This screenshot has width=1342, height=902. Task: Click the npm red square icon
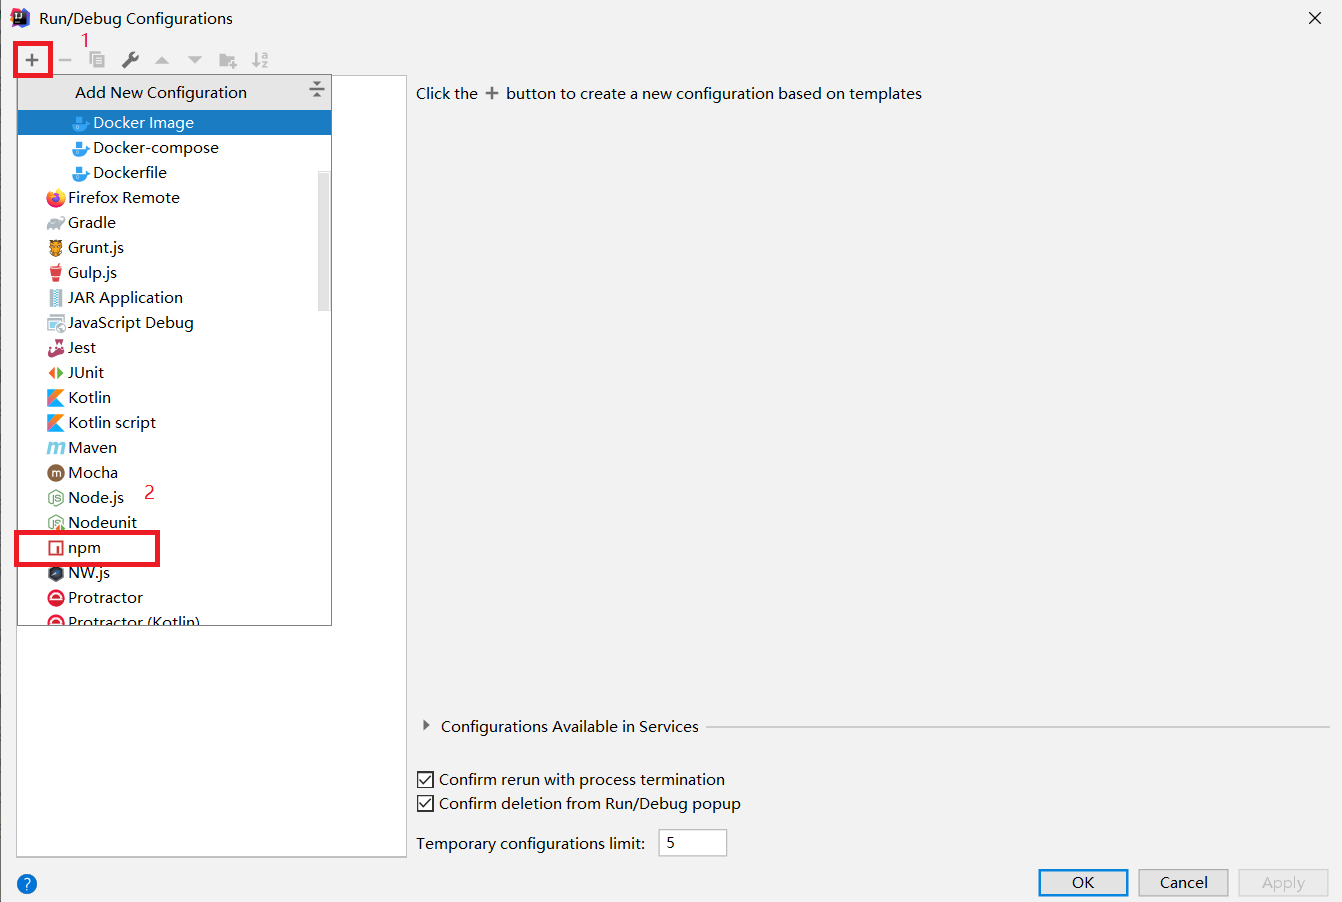tap(56, 548)
